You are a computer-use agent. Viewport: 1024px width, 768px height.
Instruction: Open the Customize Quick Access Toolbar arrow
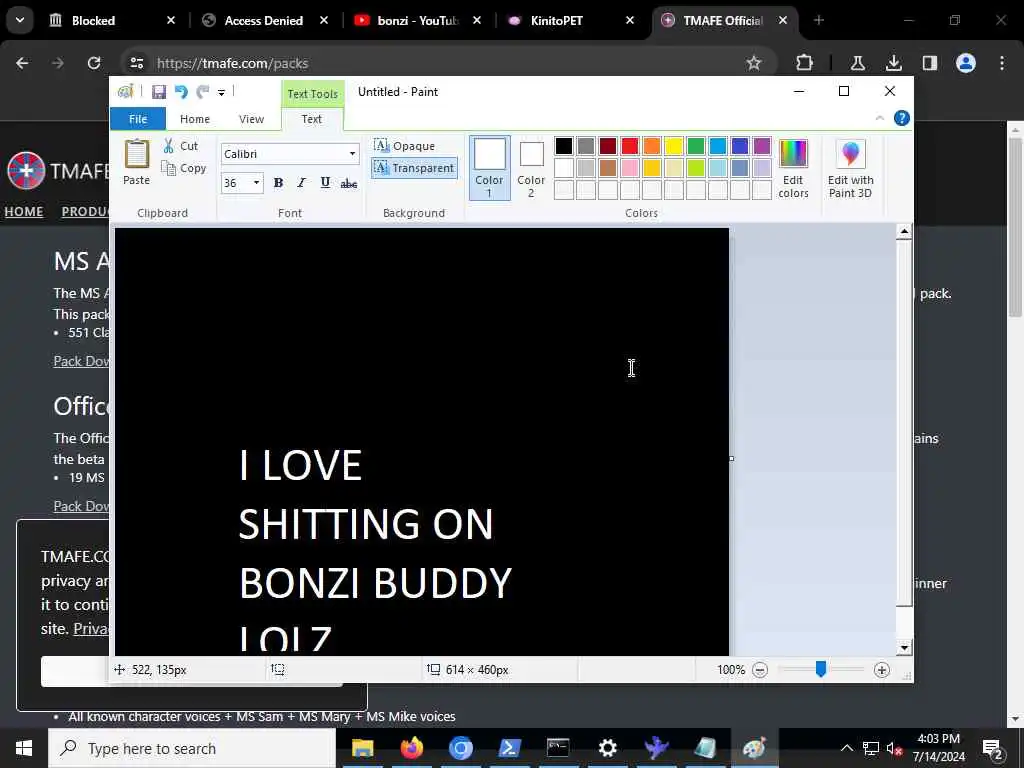(221, 93)
